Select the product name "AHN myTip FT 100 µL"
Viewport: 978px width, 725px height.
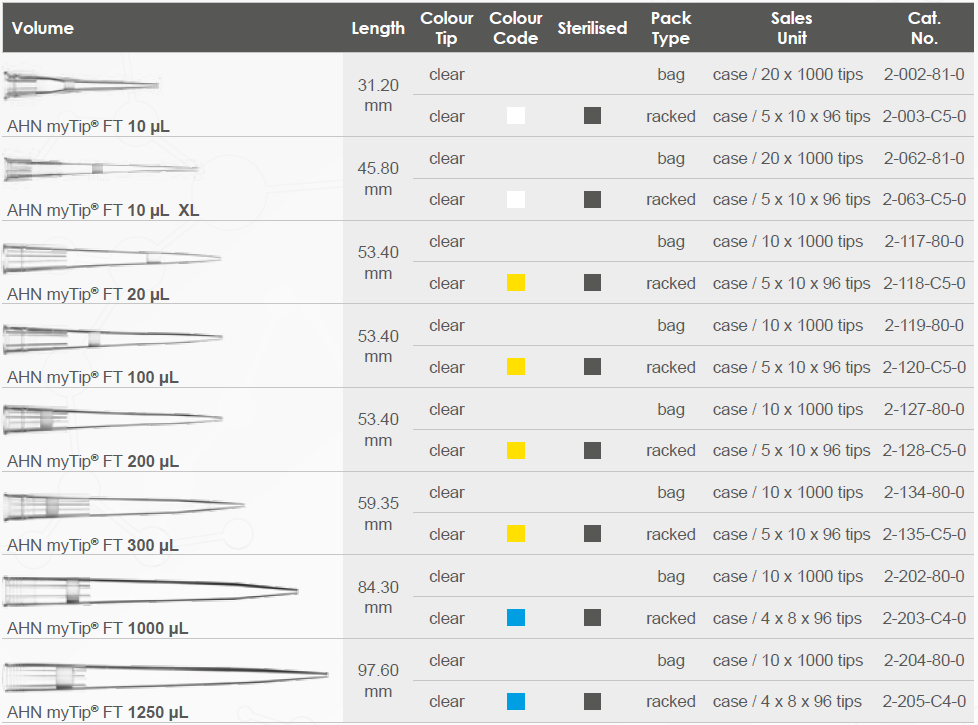[93, 377]
